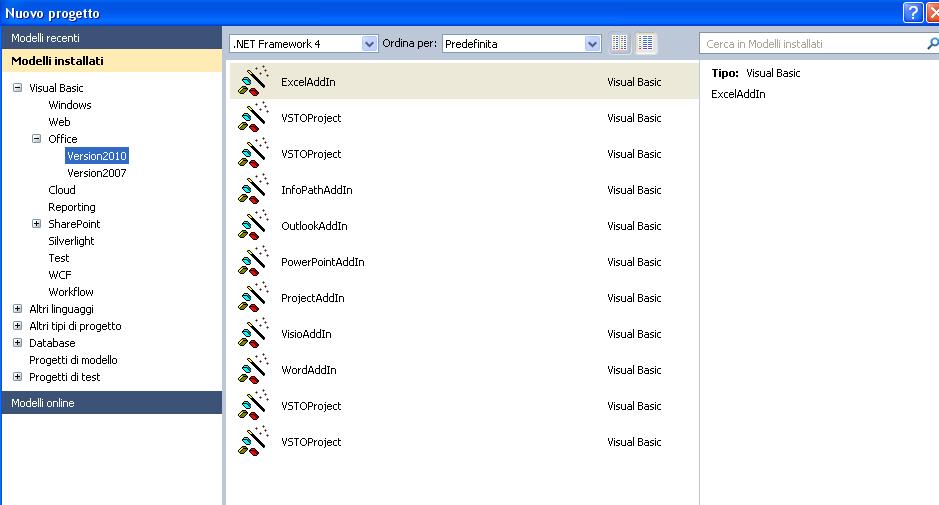The image size is (939, 505).
Task: Select Version2007 under Office
Action: click(x=96, y=173)
